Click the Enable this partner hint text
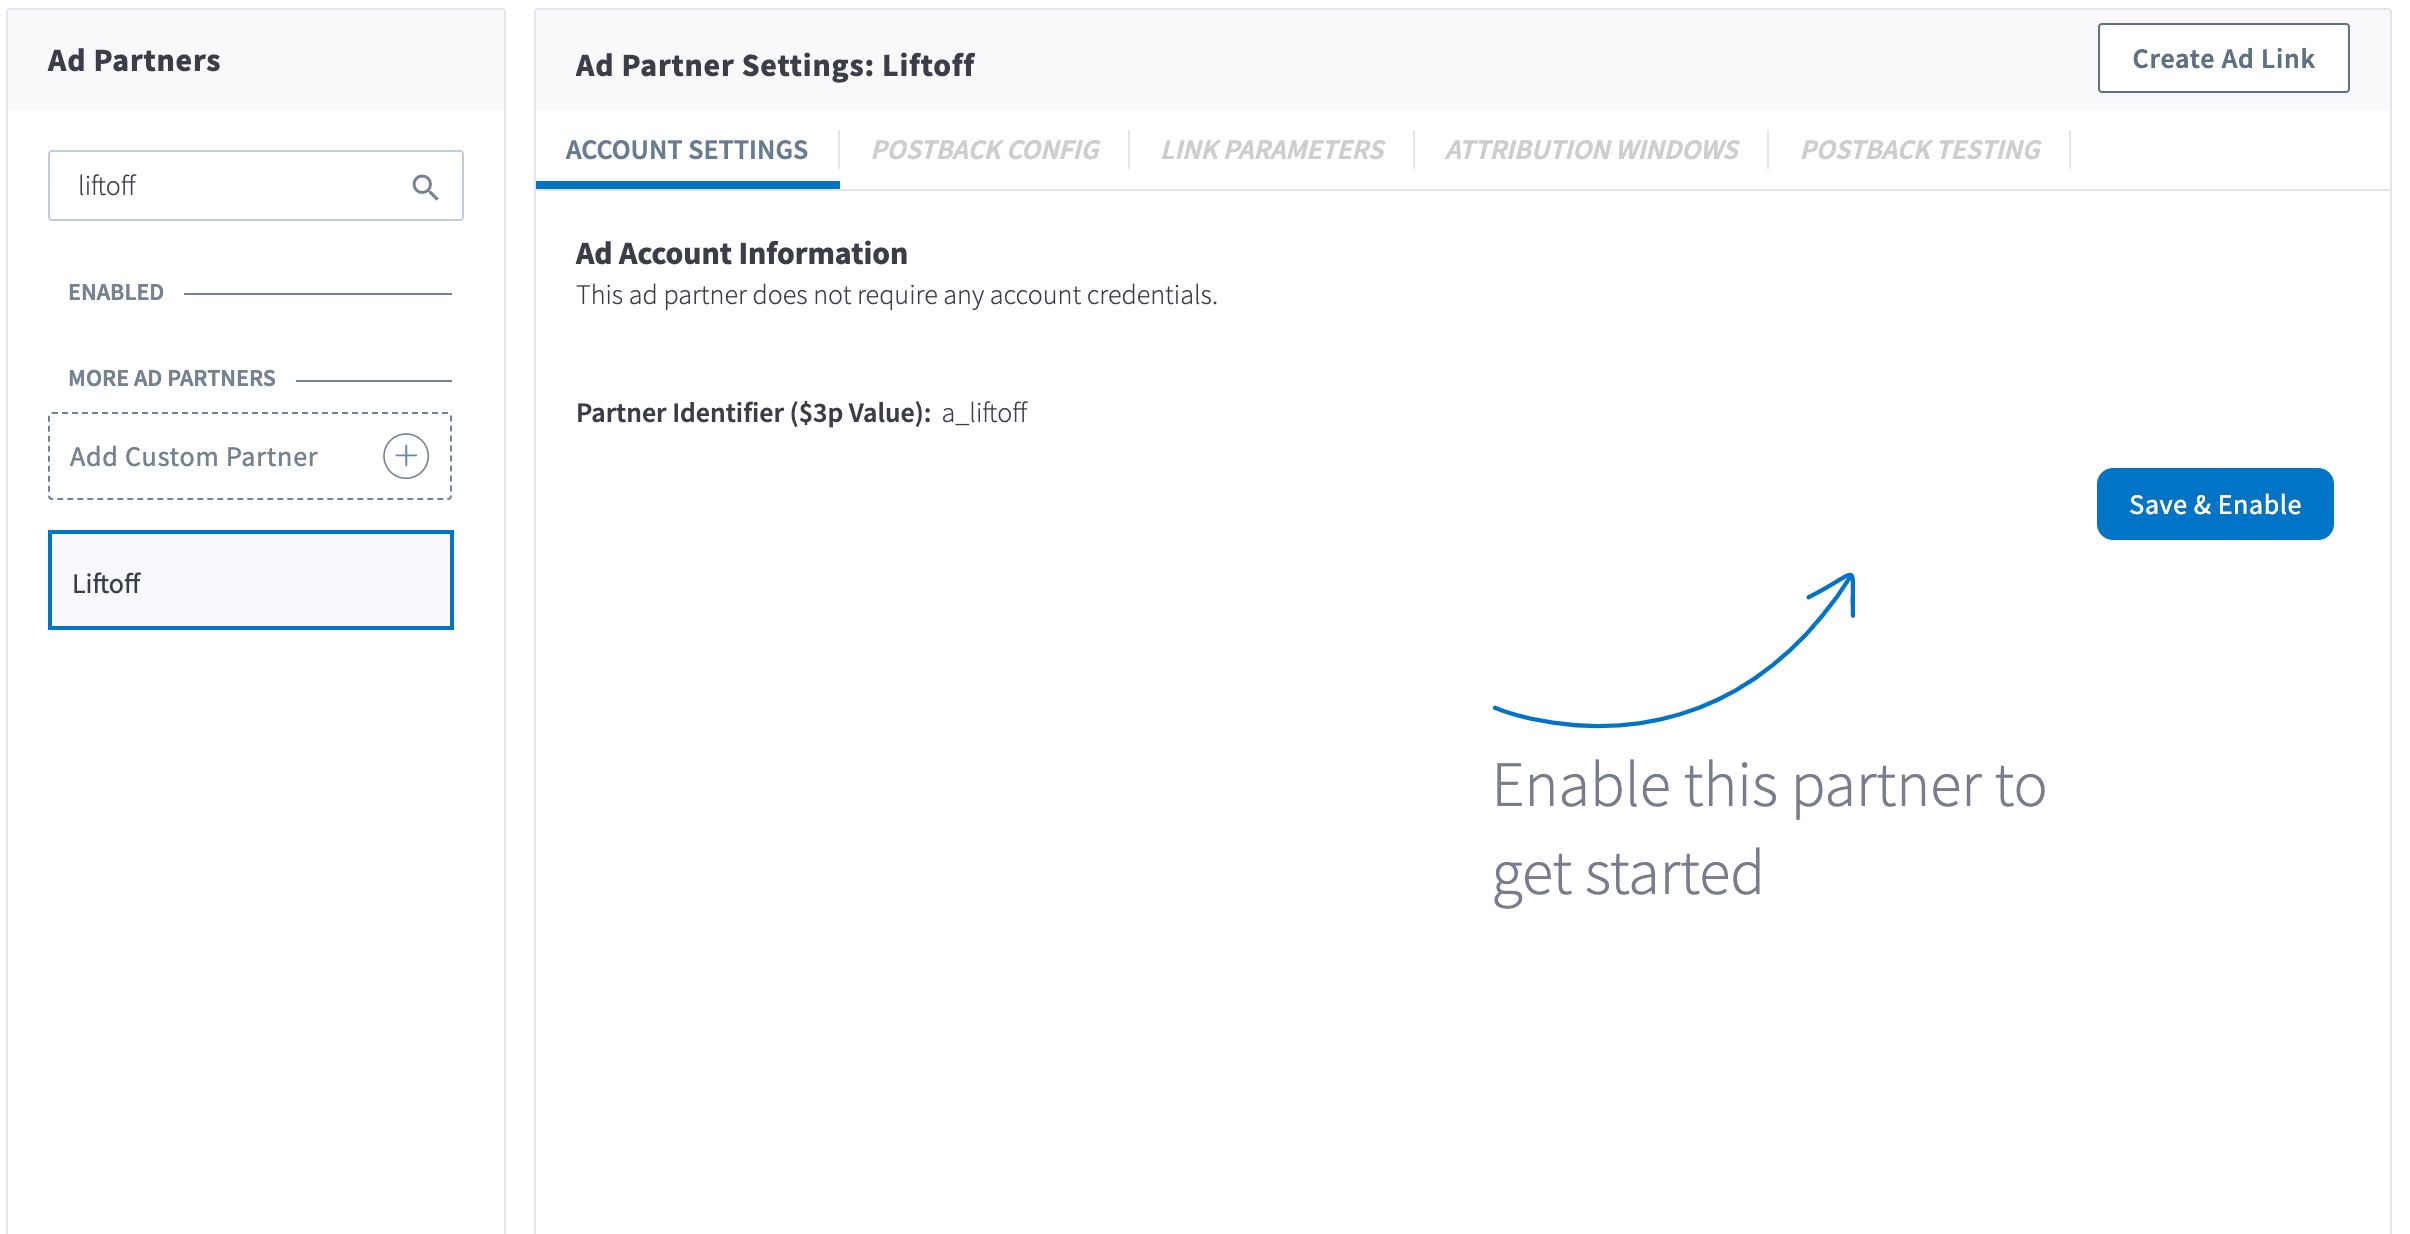The image size is (2410, 1234). pos(1770,830)
